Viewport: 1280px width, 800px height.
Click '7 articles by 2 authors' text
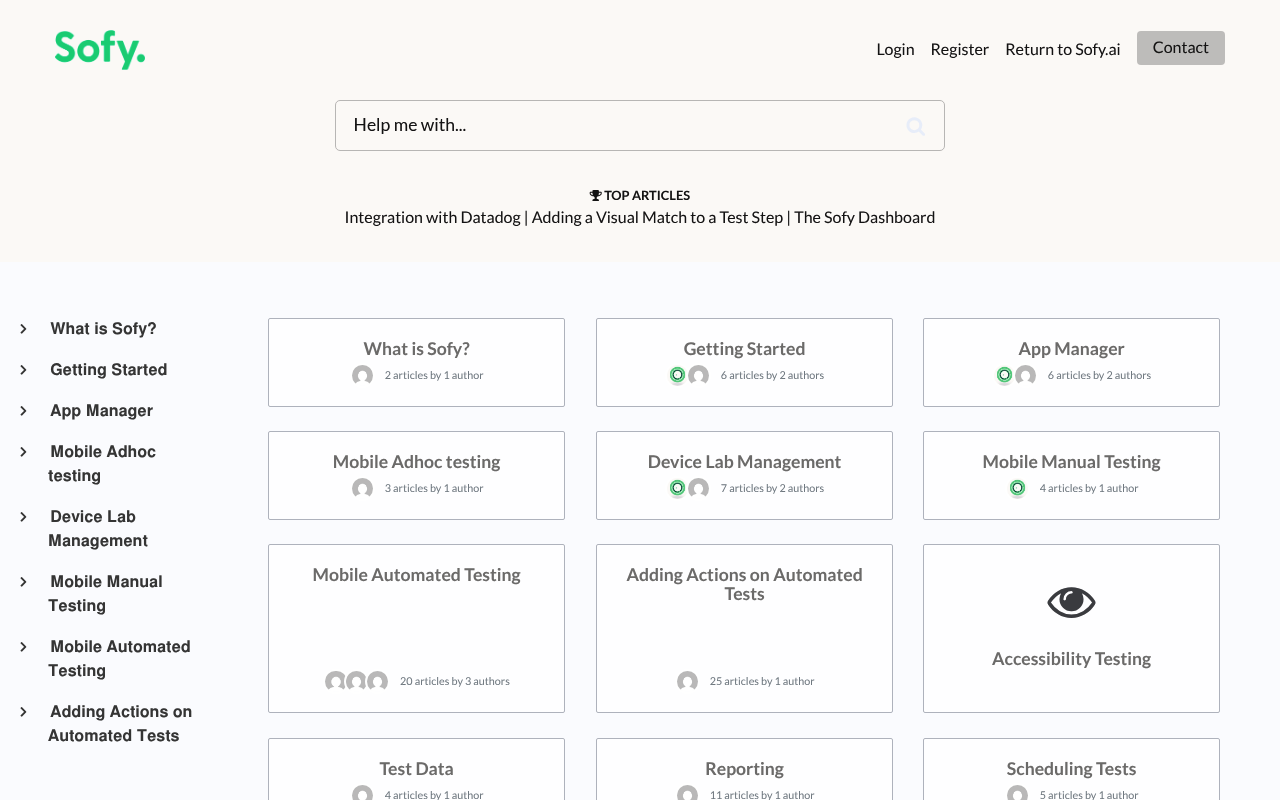tap(772, 488)
